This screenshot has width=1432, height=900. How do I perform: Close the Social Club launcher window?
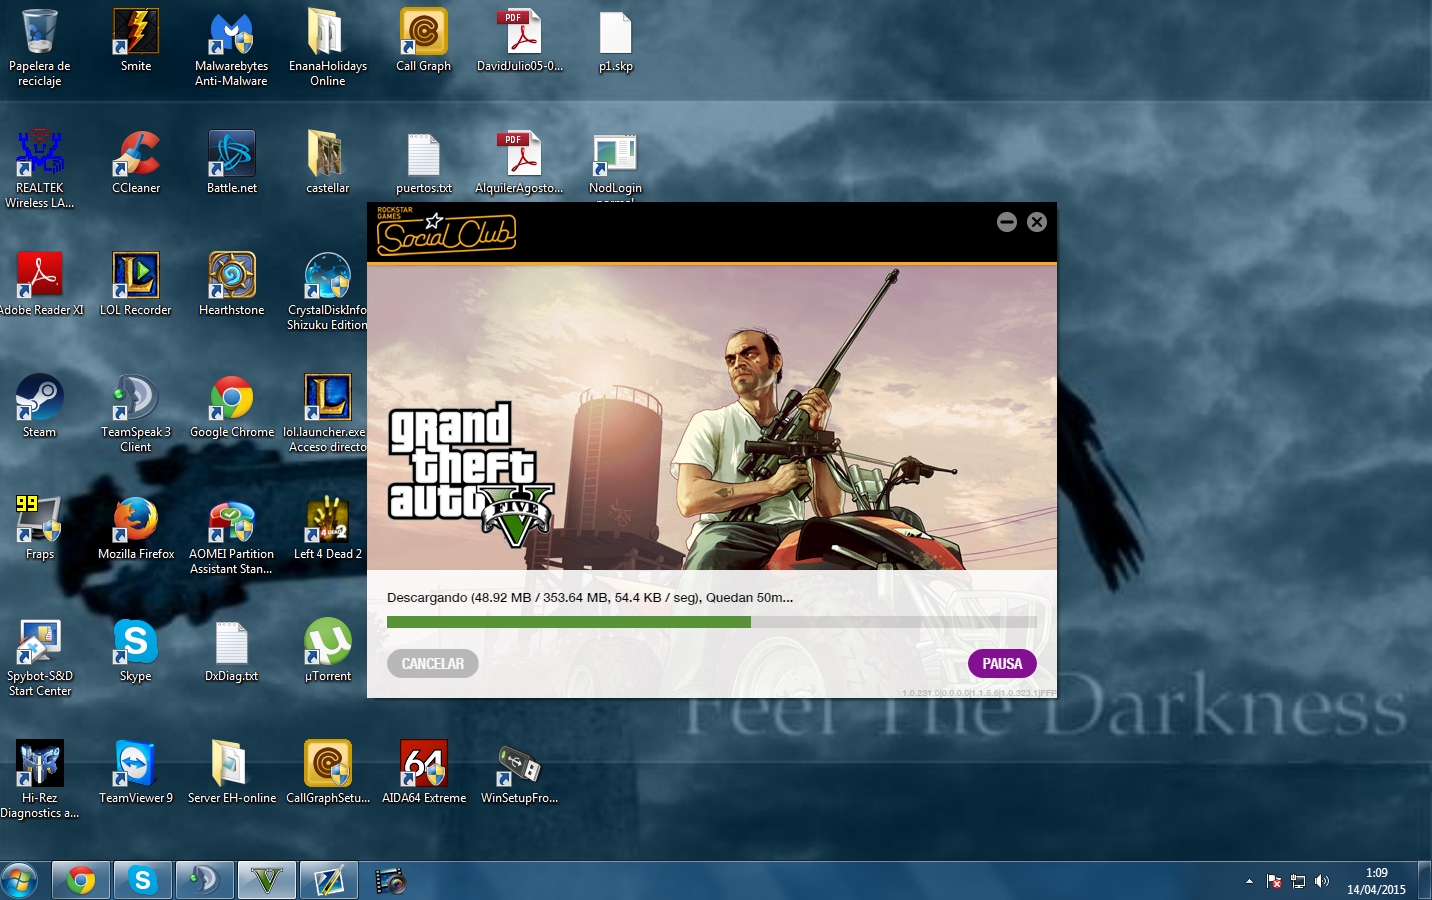[x=1037, y=222]
